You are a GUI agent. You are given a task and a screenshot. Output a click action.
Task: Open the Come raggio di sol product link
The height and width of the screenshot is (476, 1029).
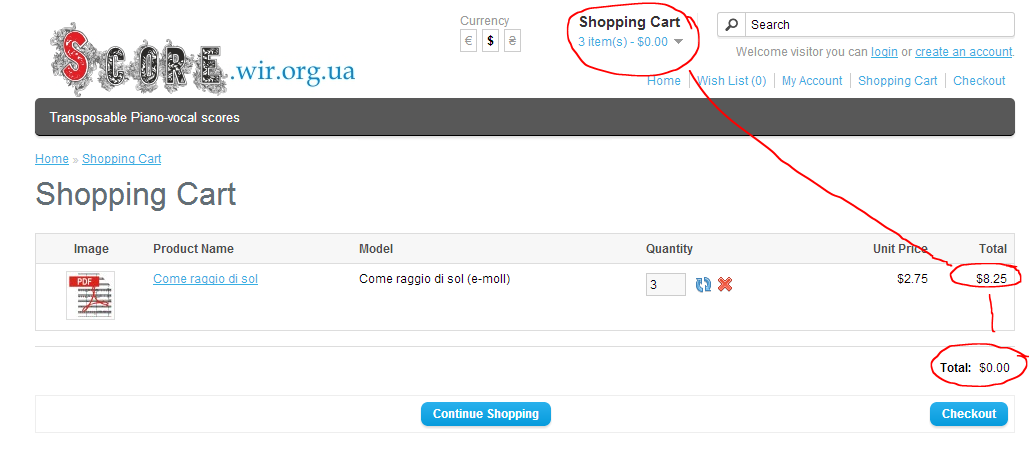pos(205,278)
